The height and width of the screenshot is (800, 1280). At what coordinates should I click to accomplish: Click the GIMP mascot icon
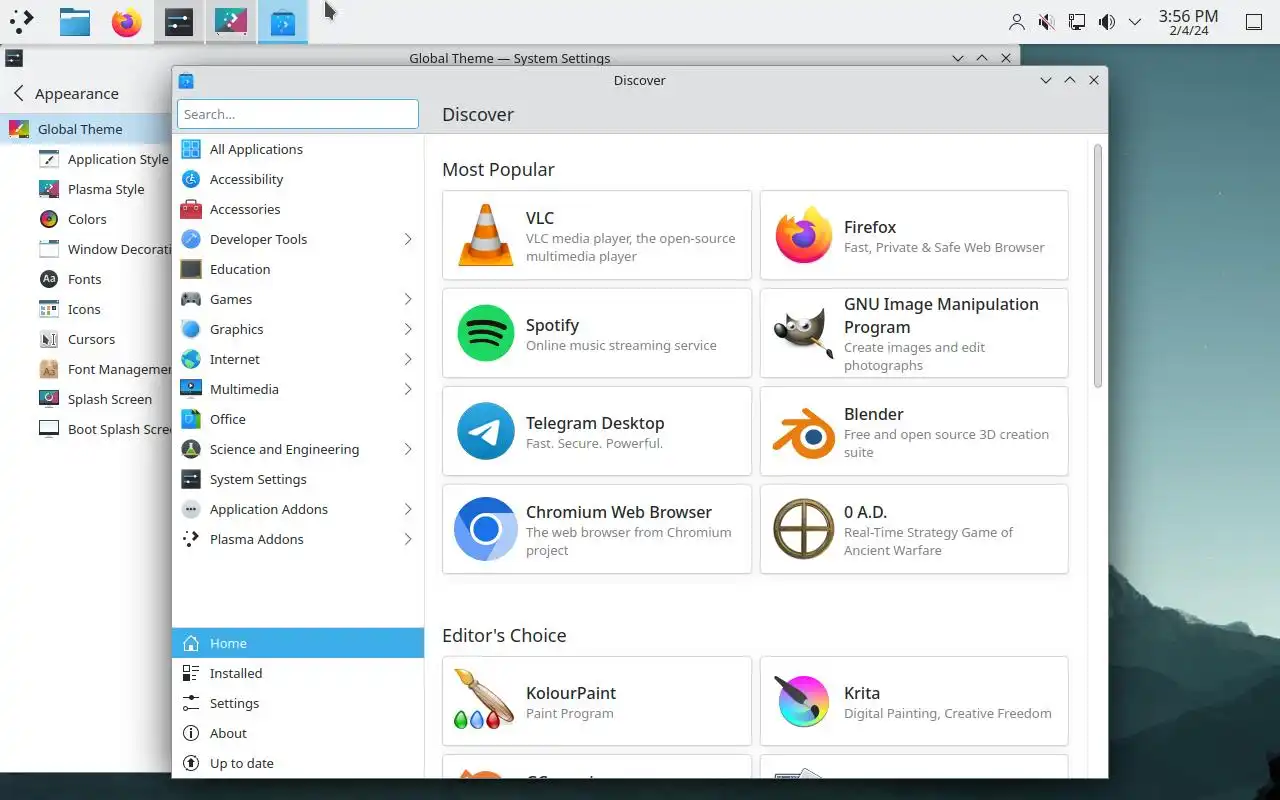point(803,333)
